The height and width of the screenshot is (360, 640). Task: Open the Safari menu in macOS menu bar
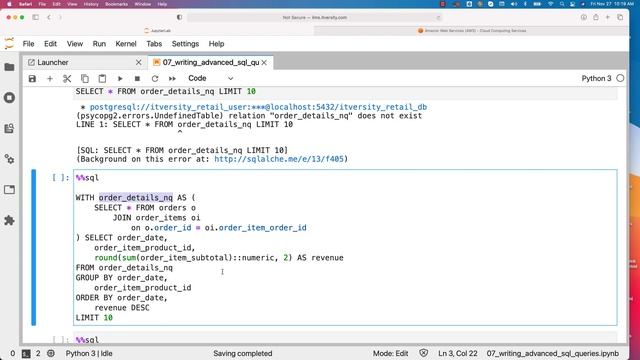click(25, 4)
